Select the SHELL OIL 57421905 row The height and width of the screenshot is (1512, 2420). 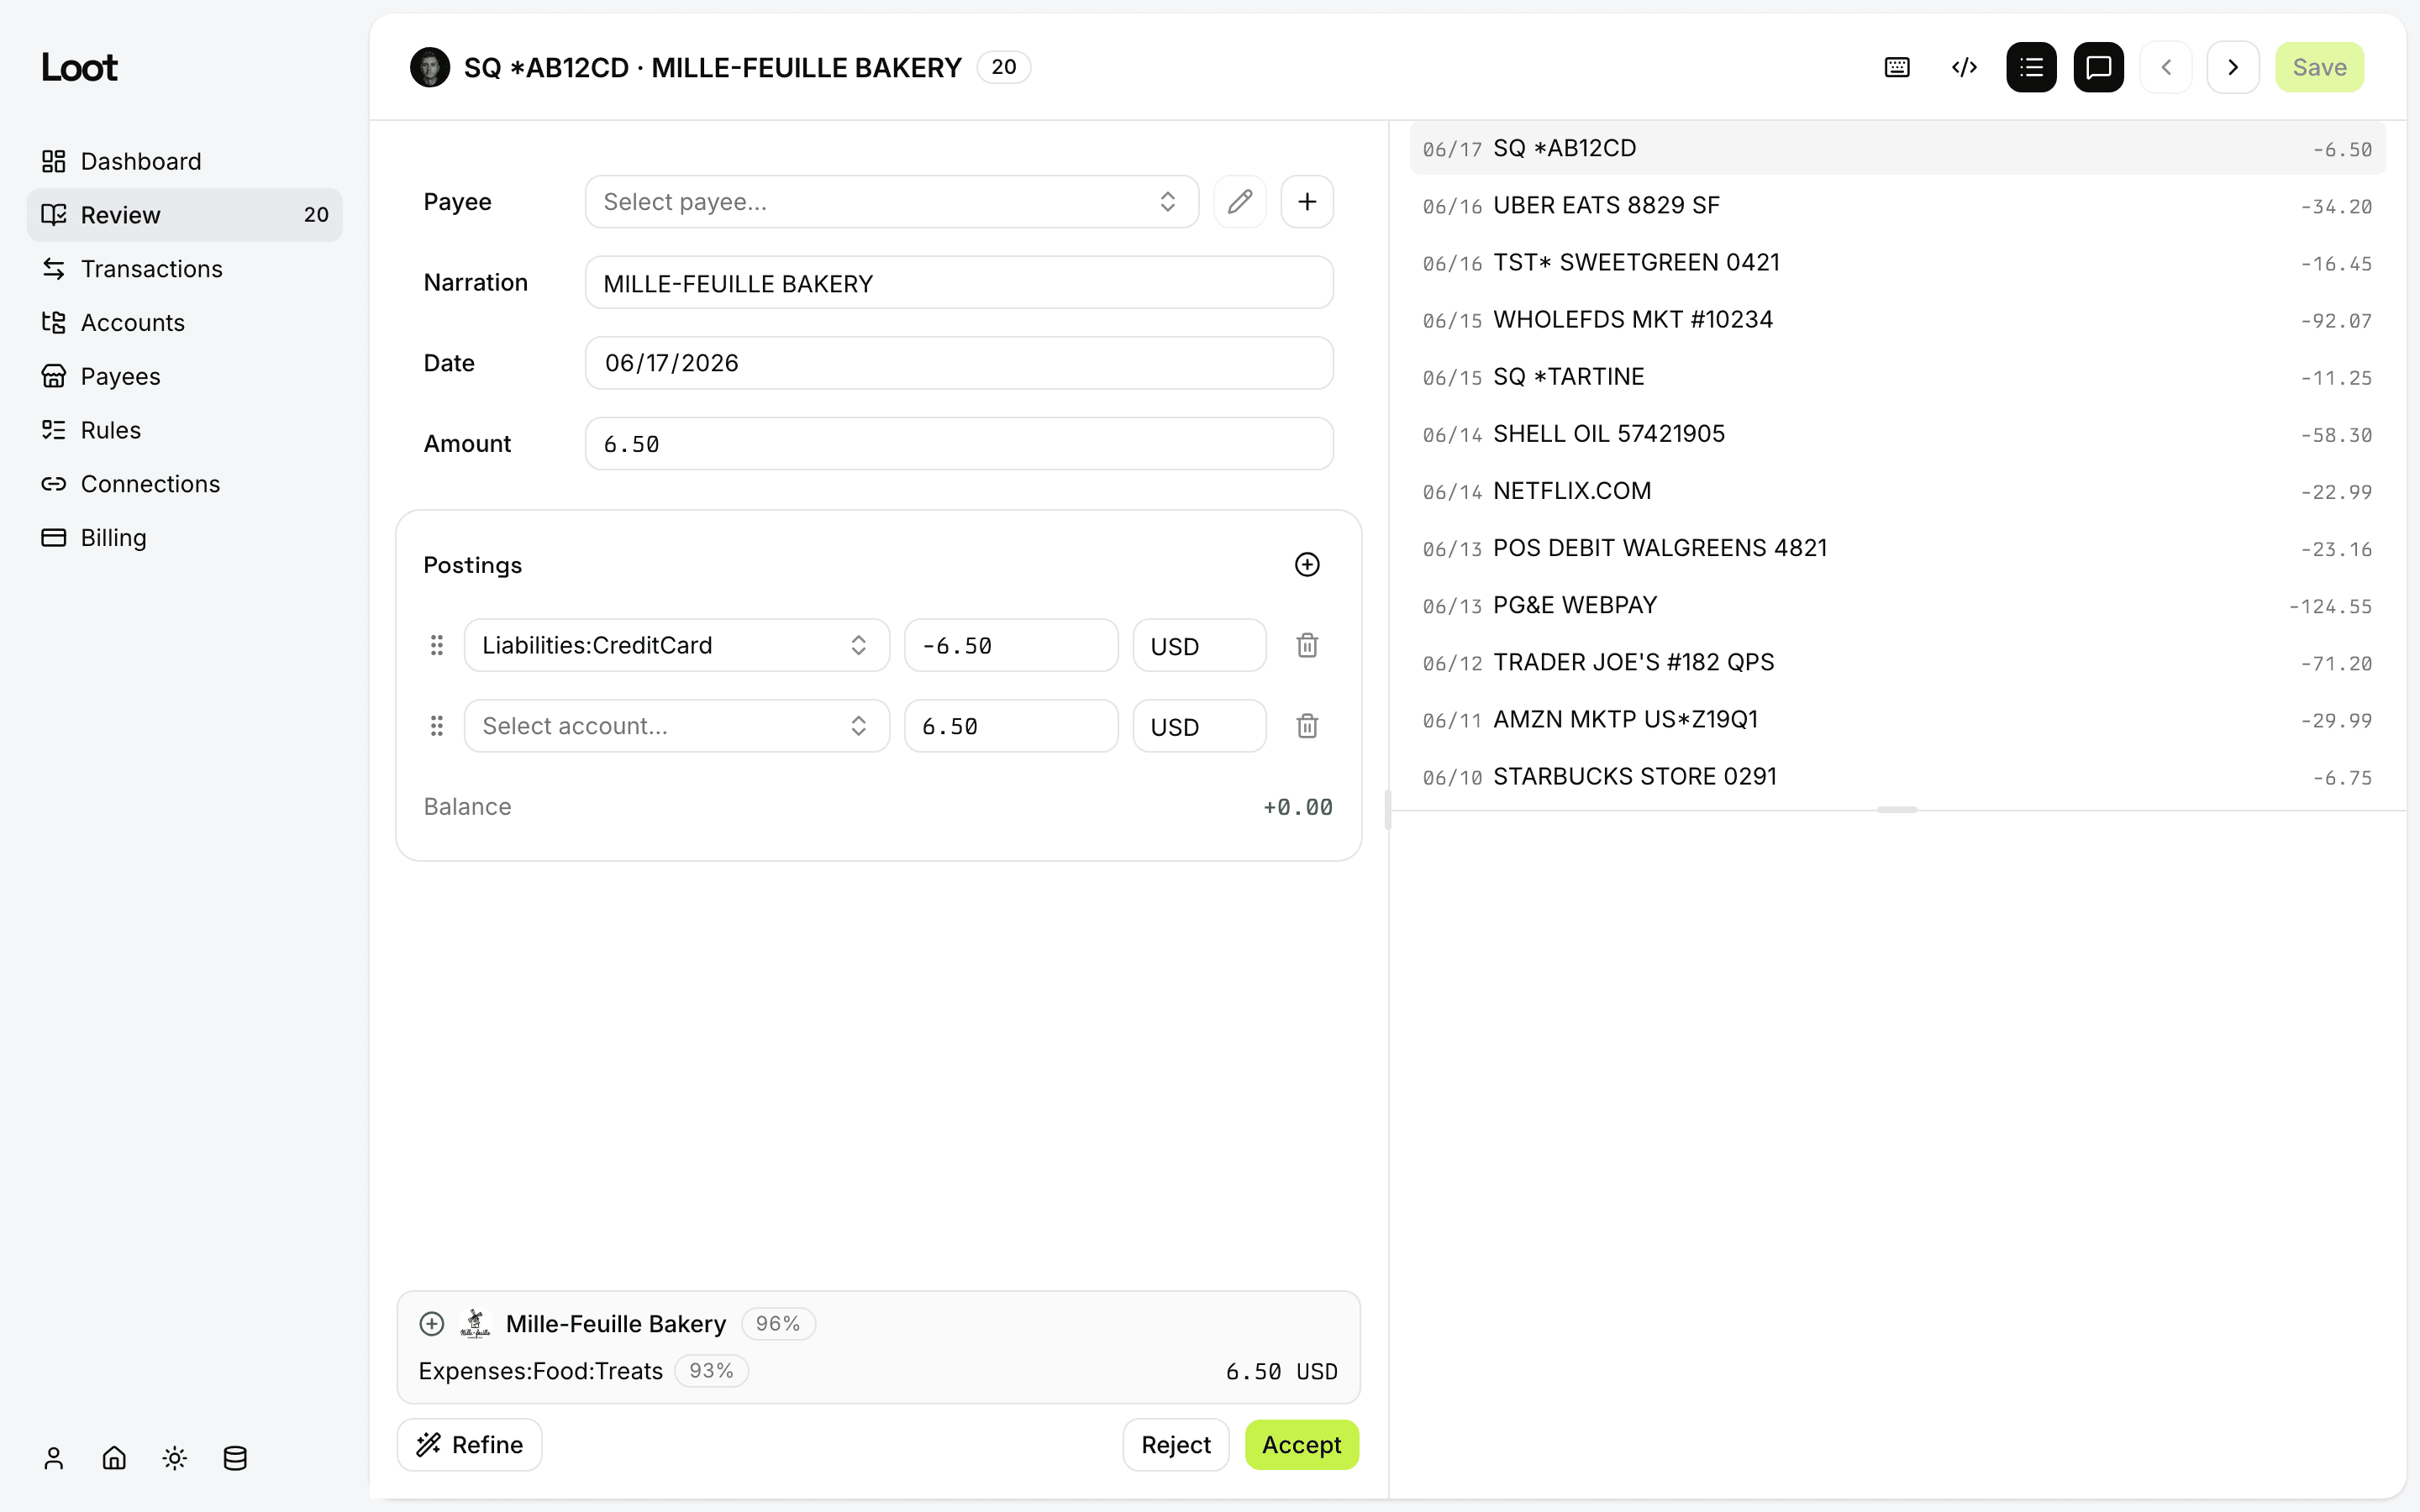[x=1897, y=434]
